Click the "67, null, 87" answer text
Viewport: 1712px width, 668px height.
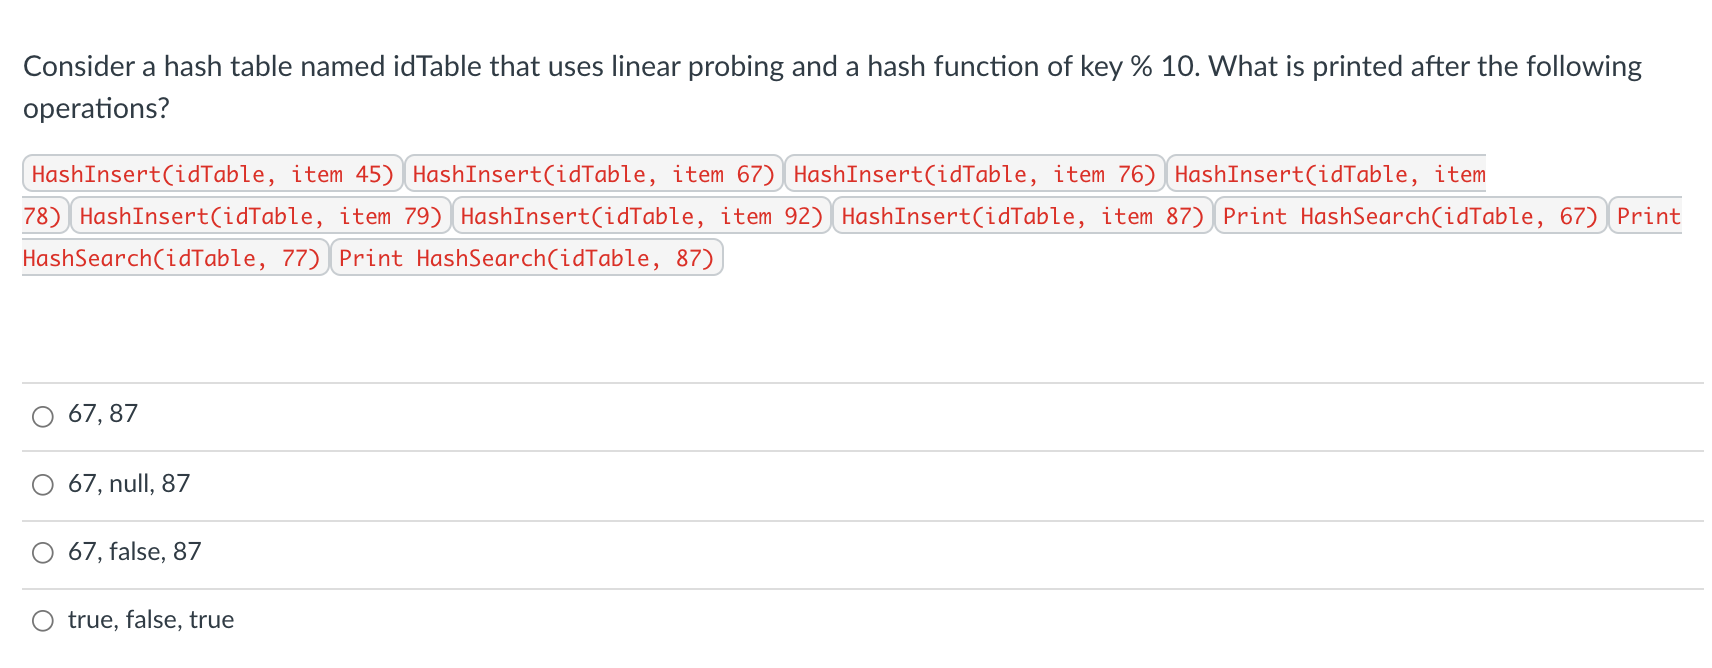pos(129,483)
